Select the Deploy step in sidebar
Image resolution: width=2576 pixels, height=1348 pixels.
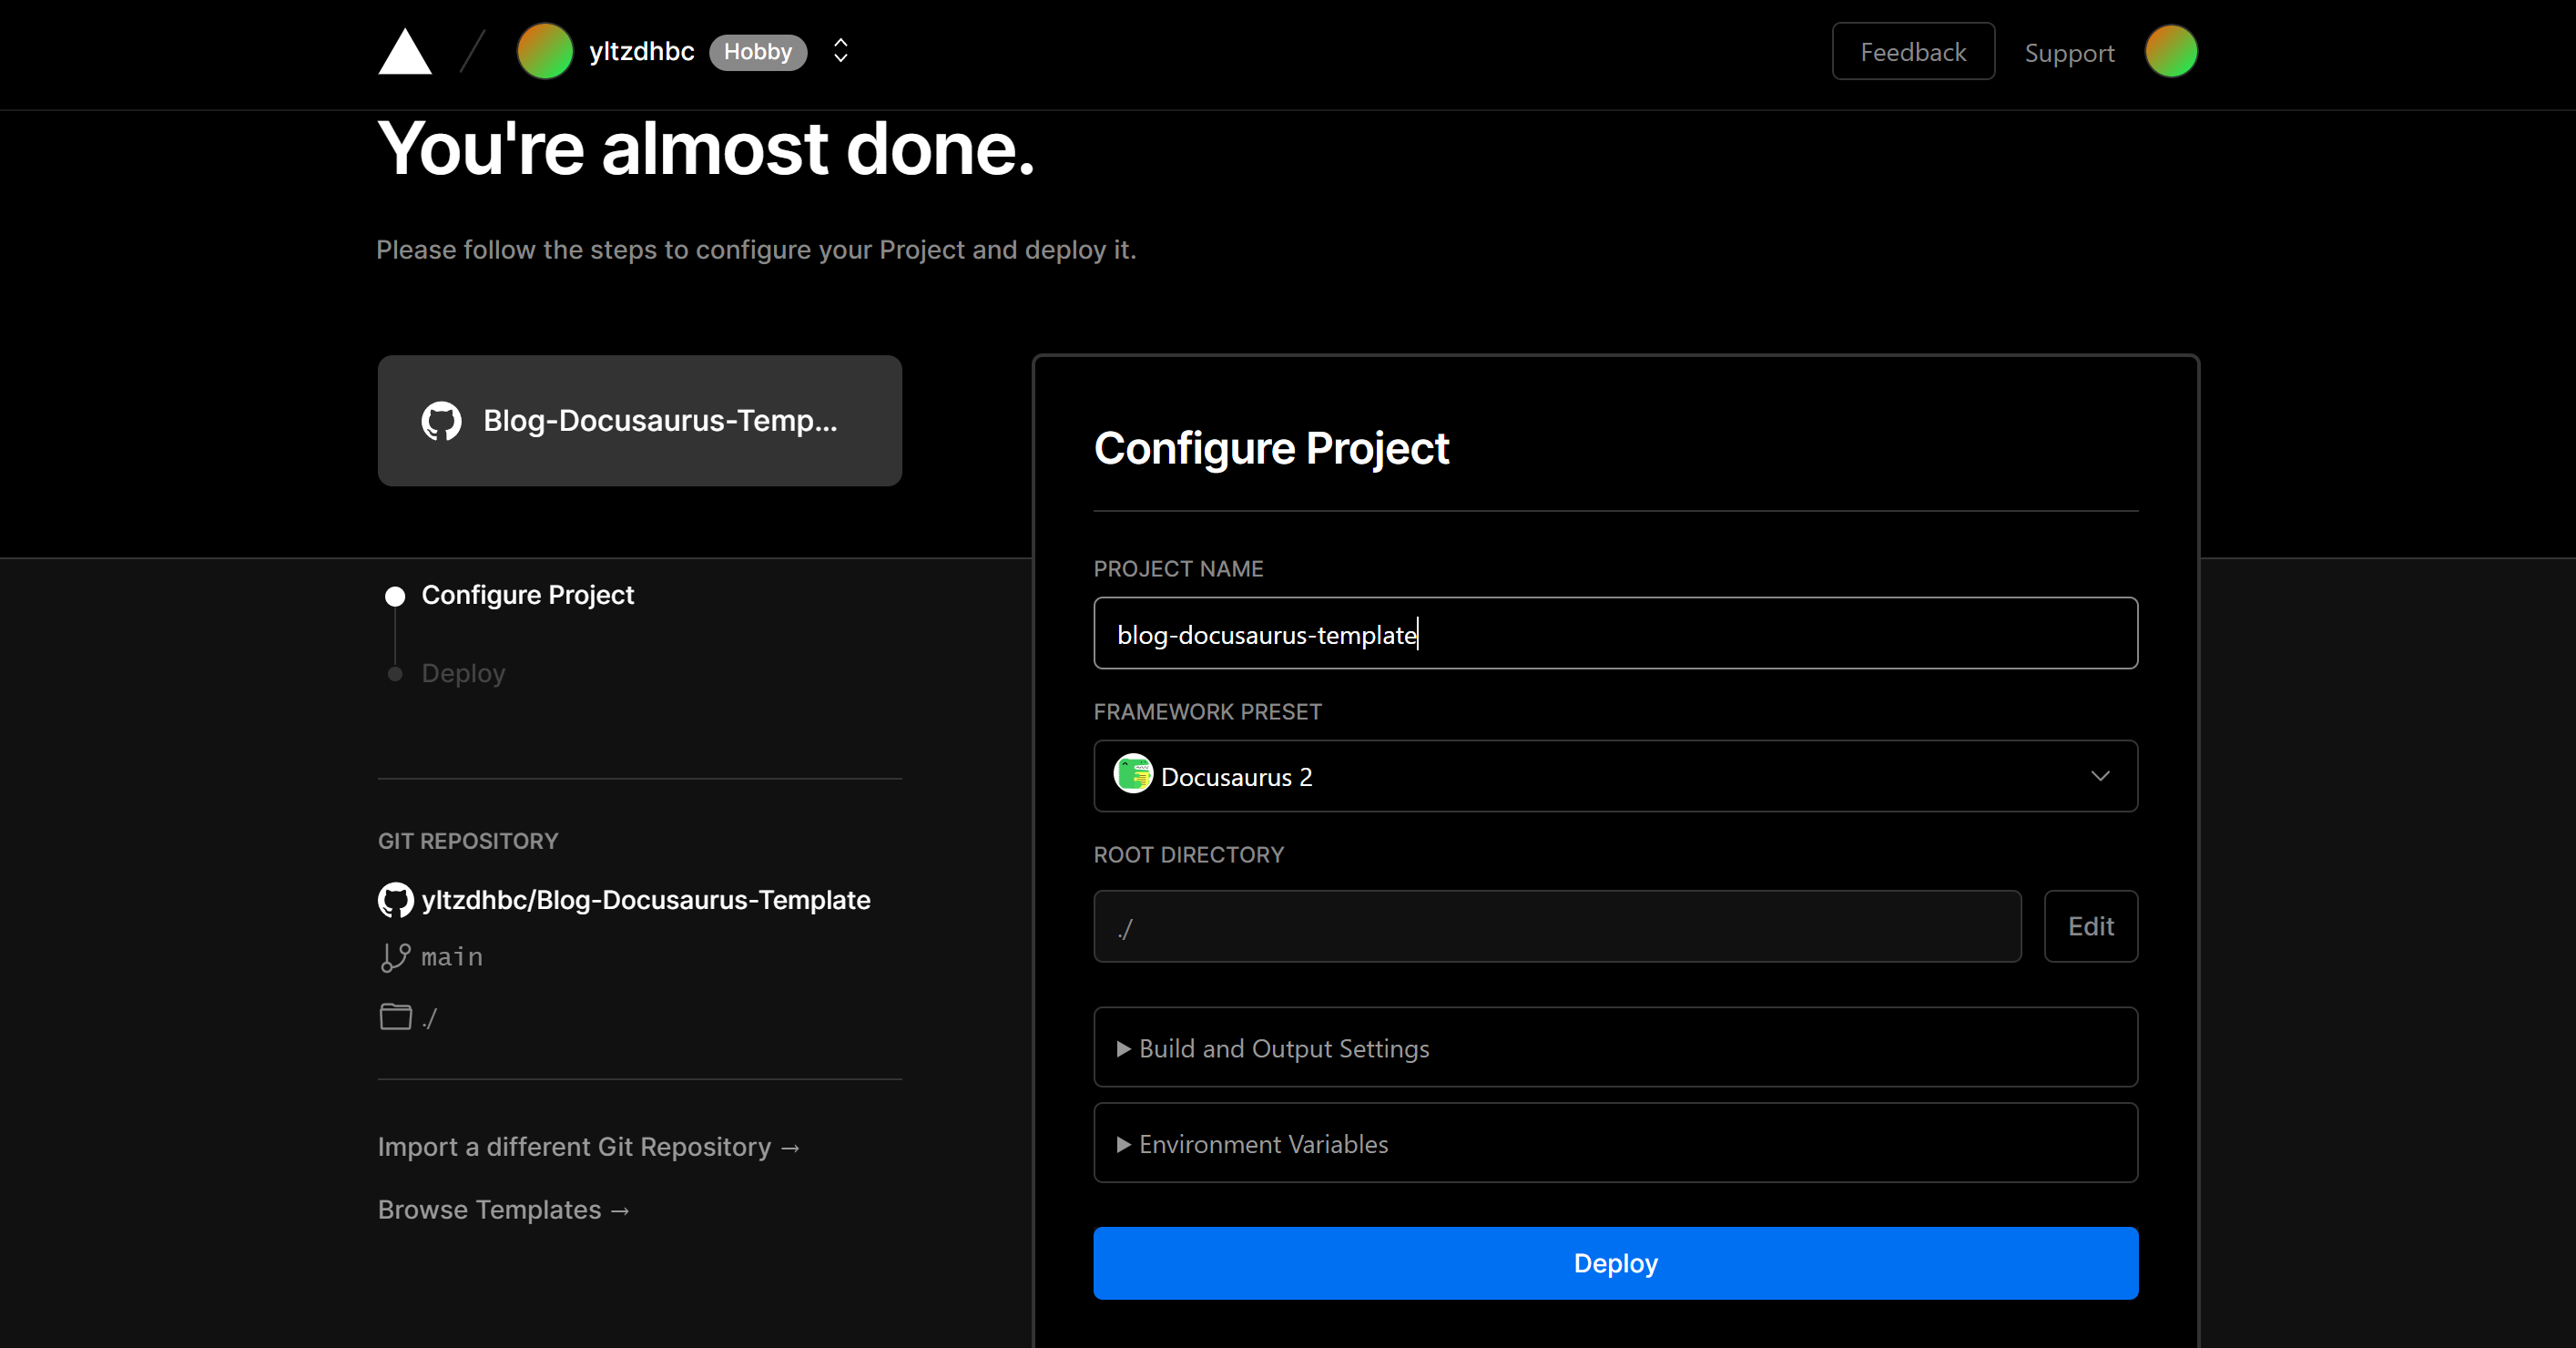click(463, 673)
